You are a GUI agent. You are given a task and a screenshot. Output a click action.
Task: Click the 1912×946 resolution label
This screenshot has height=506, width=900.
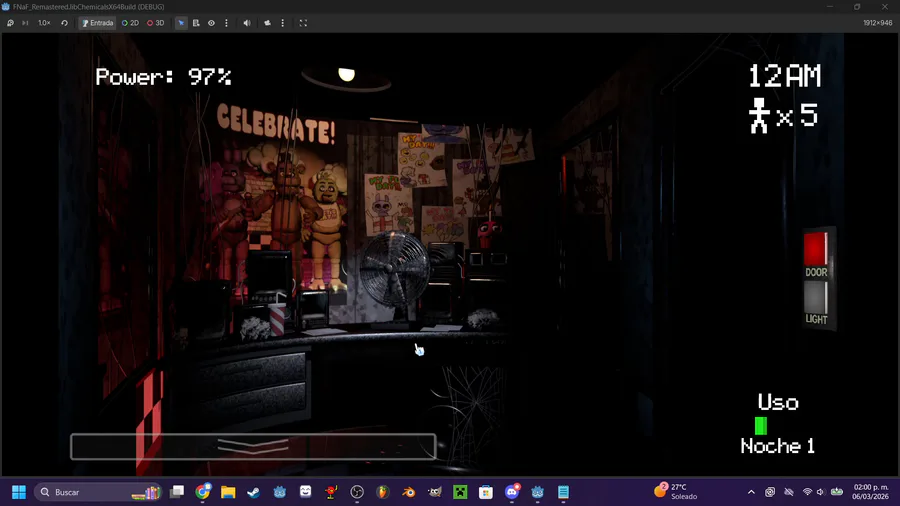[x=878, y=23]
